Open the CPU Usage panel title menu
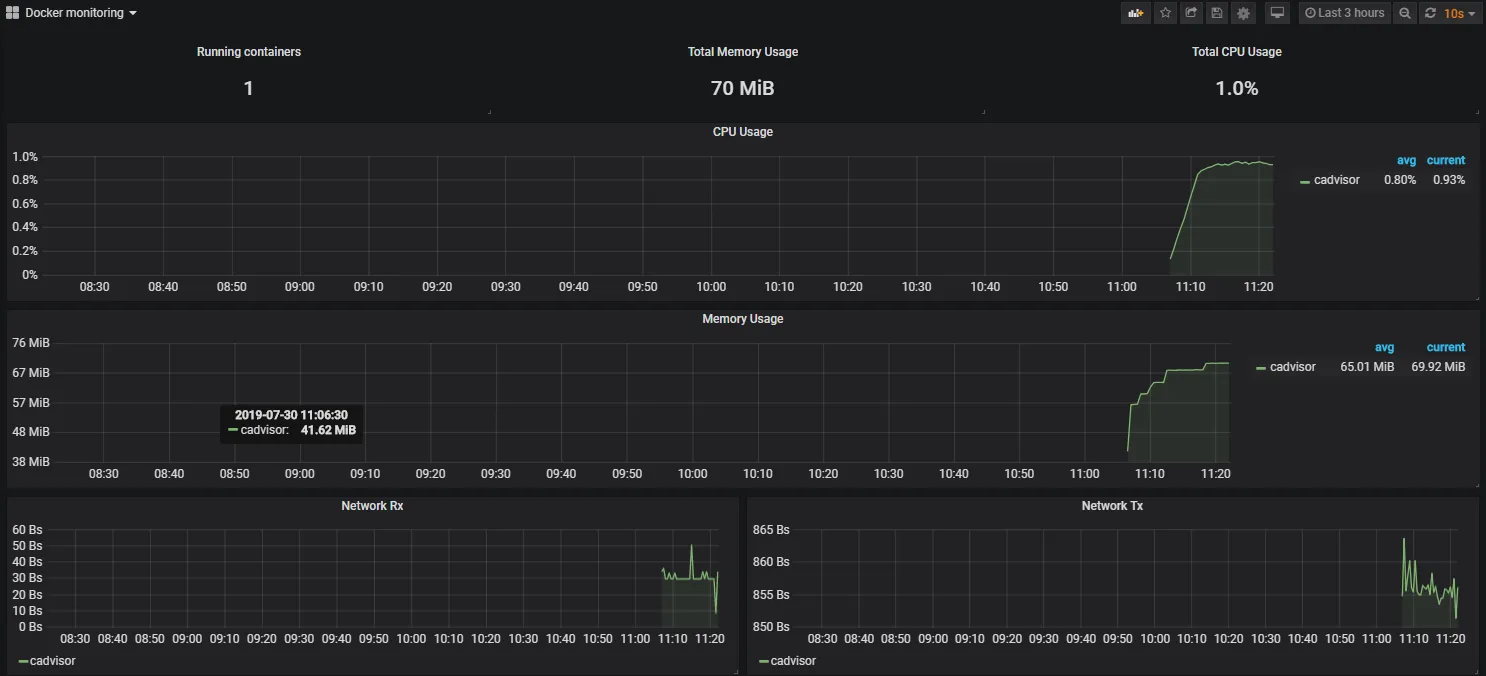Image resolution: width=1486 pixels, height=676 pixels. pos(742,132)
